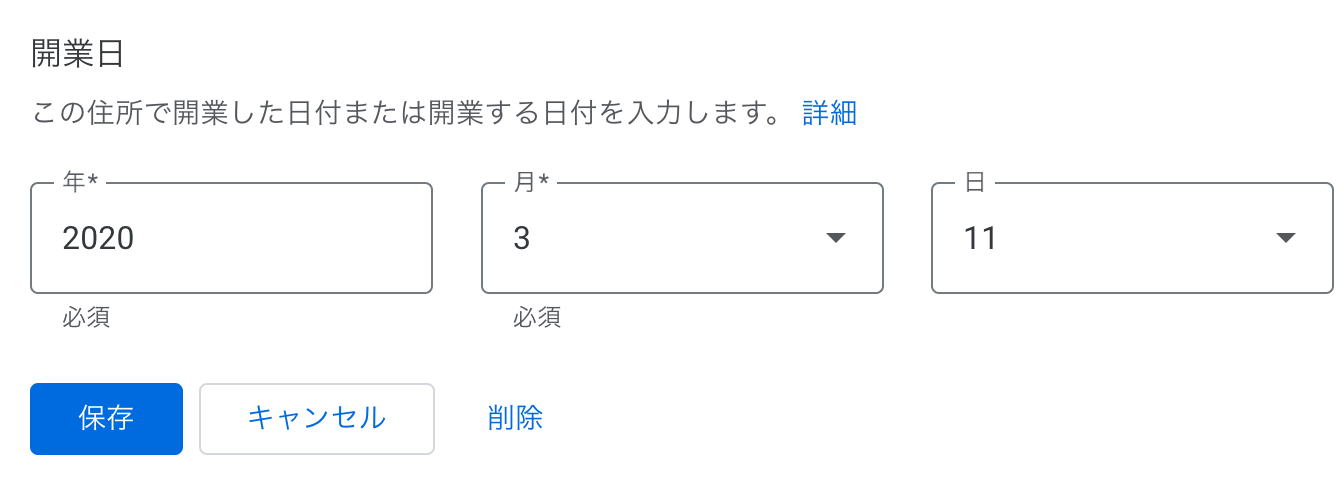Click the 開業日 section heading
This screenshot has height=500, width=1344.
[78, 52]
